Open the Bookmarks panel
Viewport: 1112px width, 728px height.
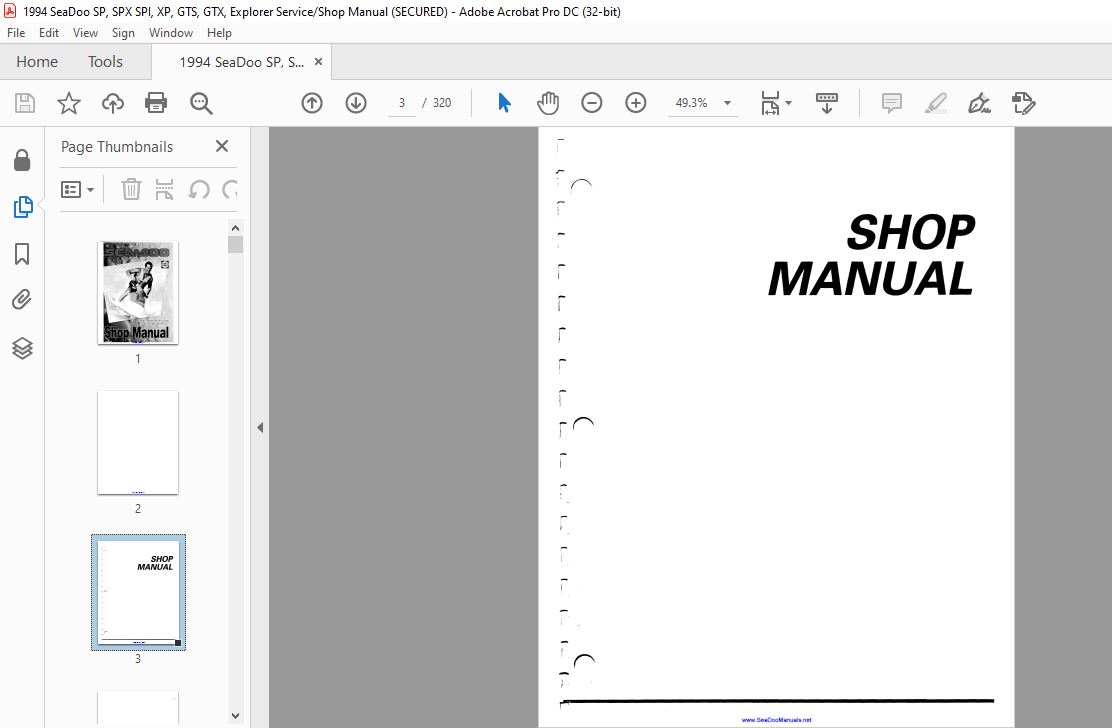coord(22,254)
